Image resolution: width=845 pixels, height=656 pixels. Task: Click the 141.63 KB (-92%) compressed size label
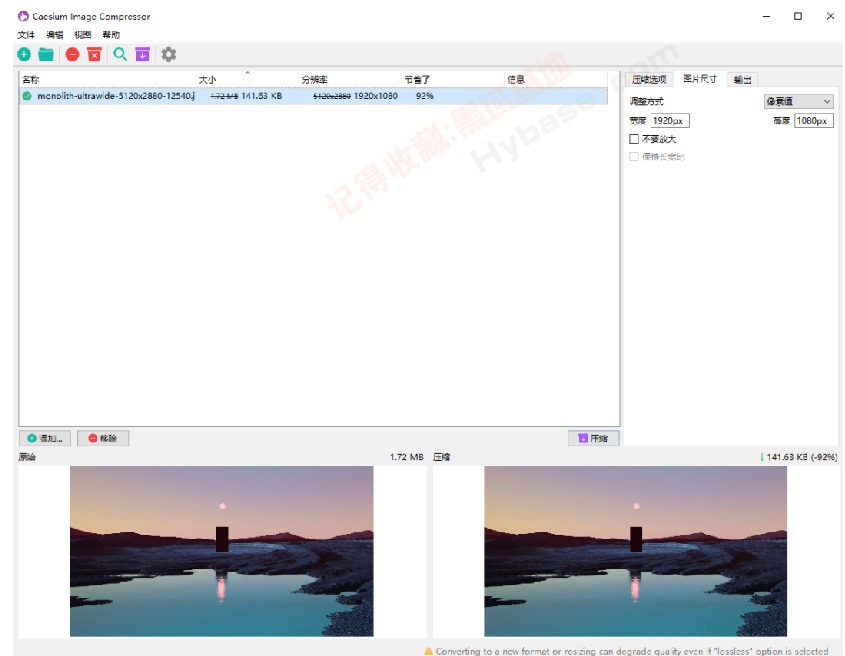coord(799,457)
